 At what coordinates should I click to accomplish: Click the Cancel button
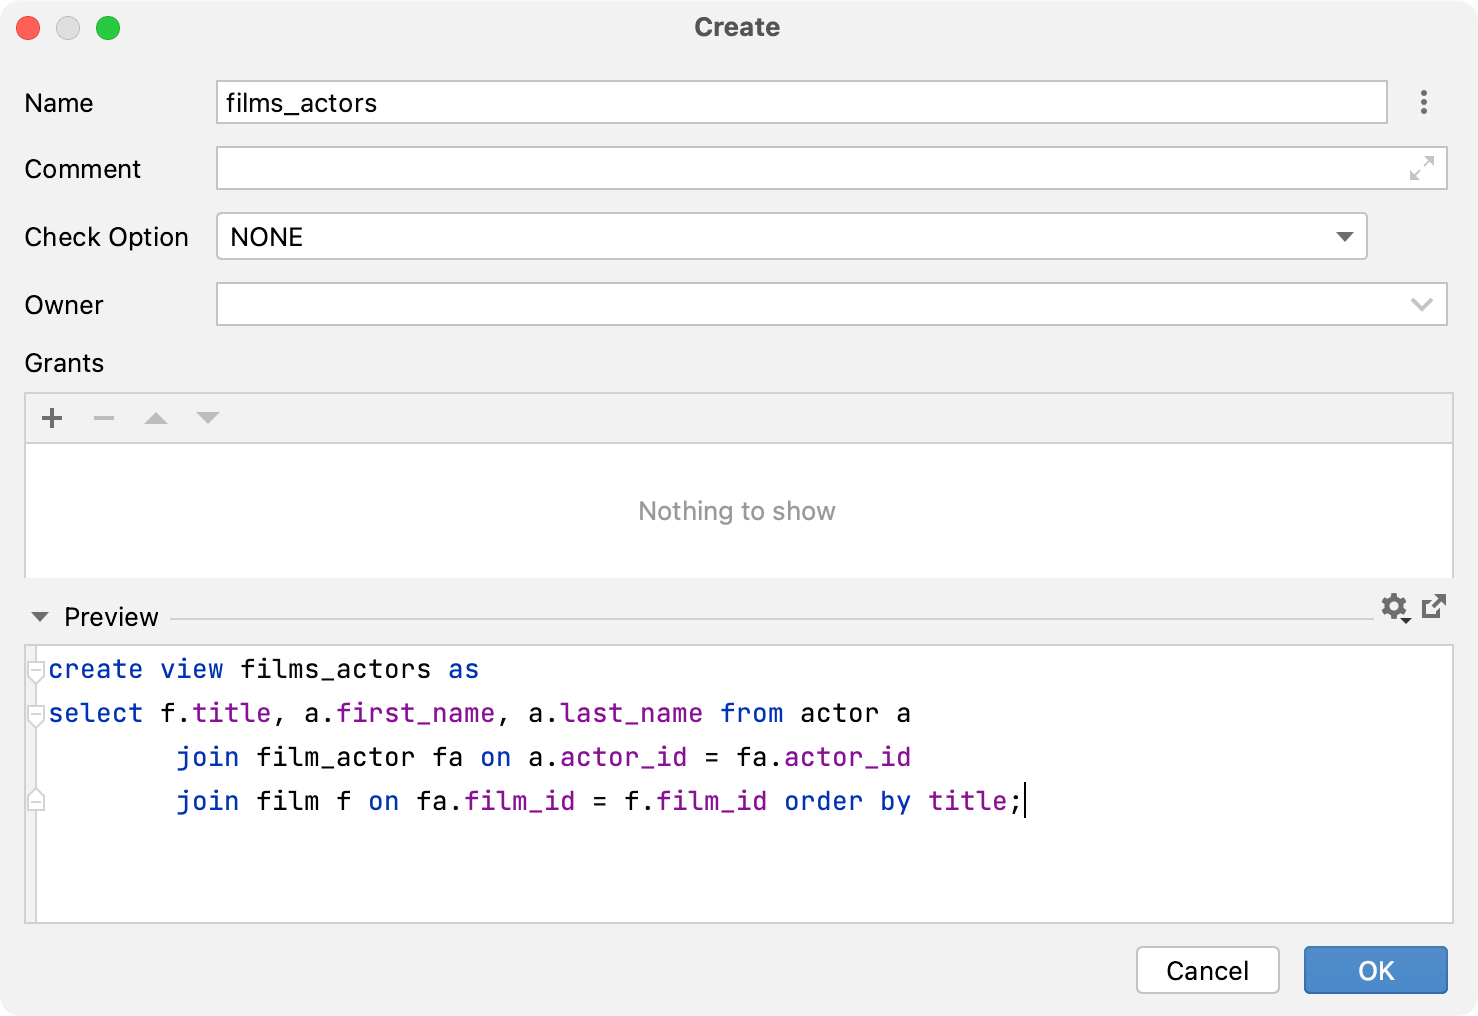pos(1207,970)
